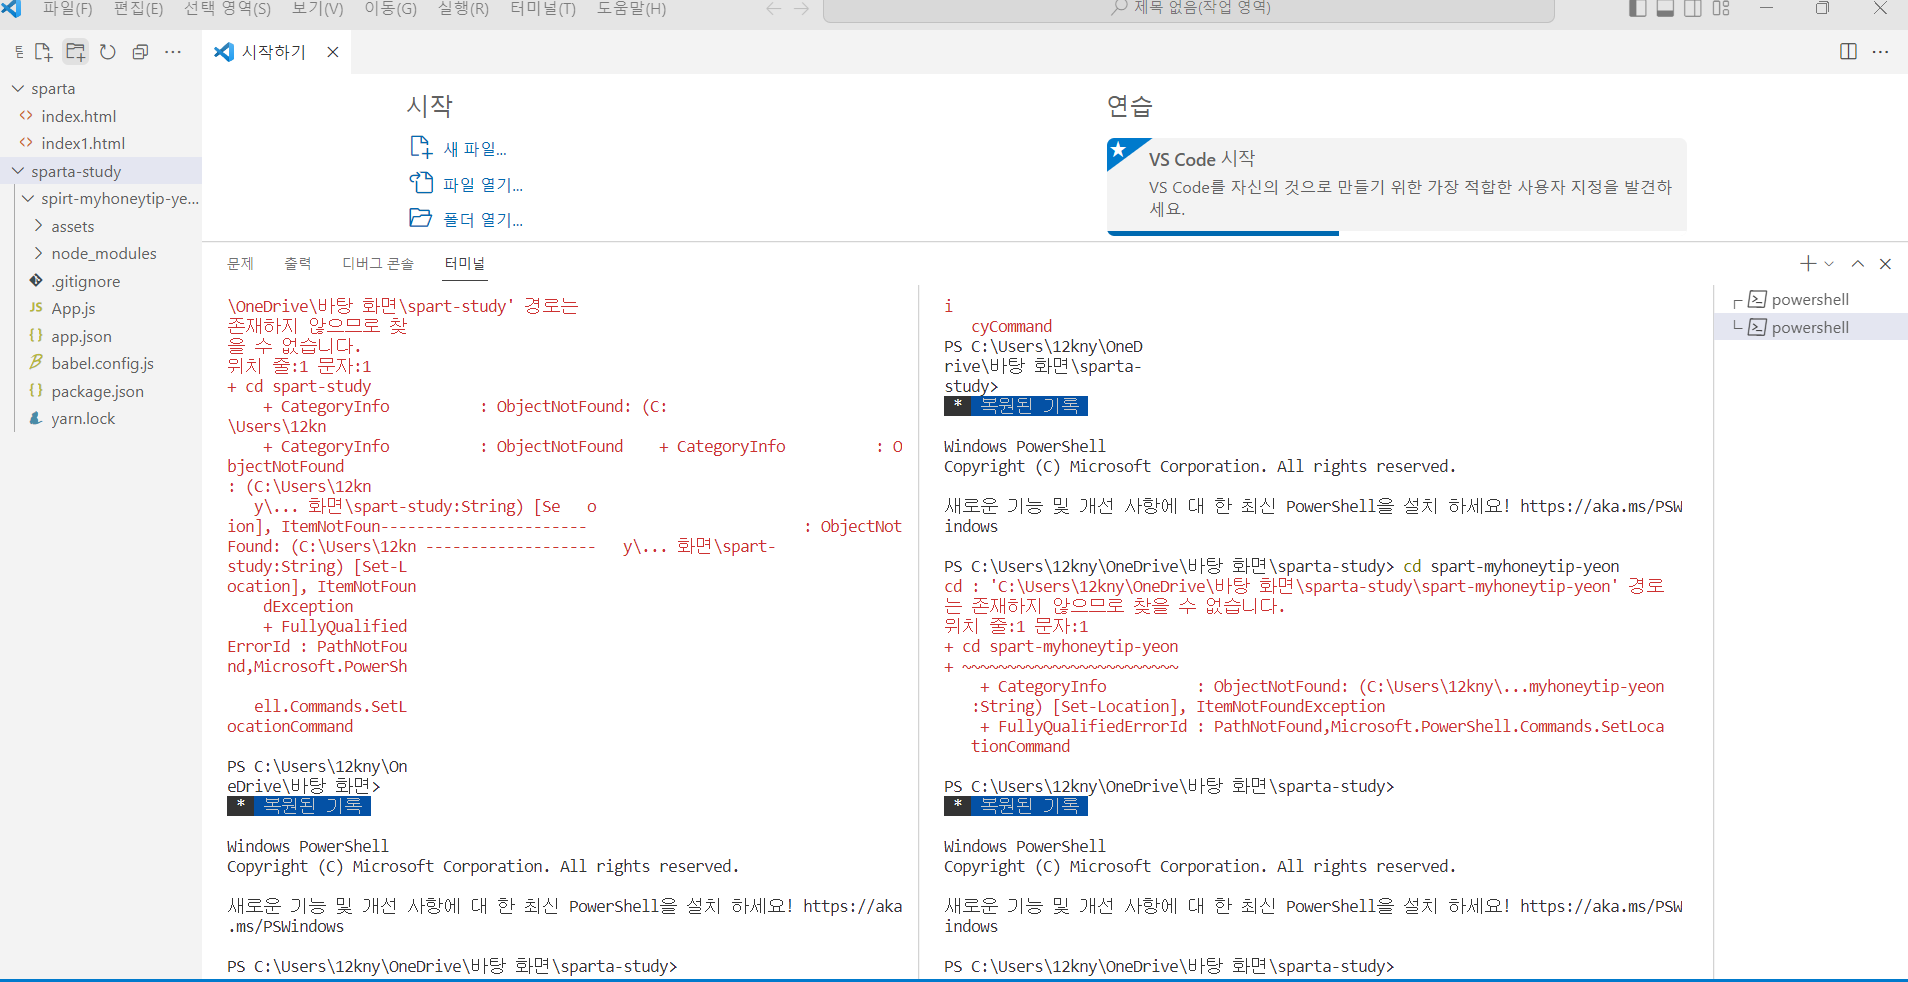The width and height of the screenshot is (1908, 982).
Task: Click the 새 파일... link
Action: [x=474, y=149]
